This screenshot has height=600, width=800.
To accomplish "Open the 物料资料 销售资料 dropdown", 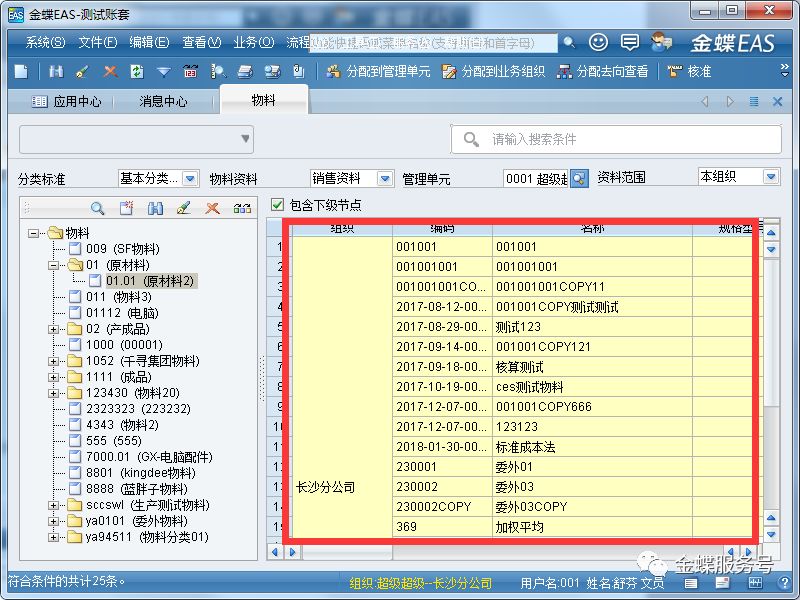I will click(385, 179).
